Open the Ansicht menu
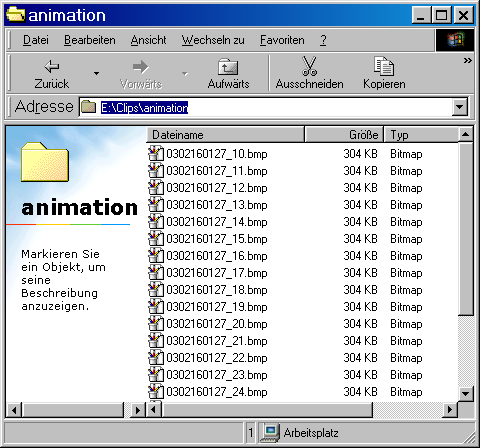This screenshot has height=448, width=480. [x=148, y=40]
